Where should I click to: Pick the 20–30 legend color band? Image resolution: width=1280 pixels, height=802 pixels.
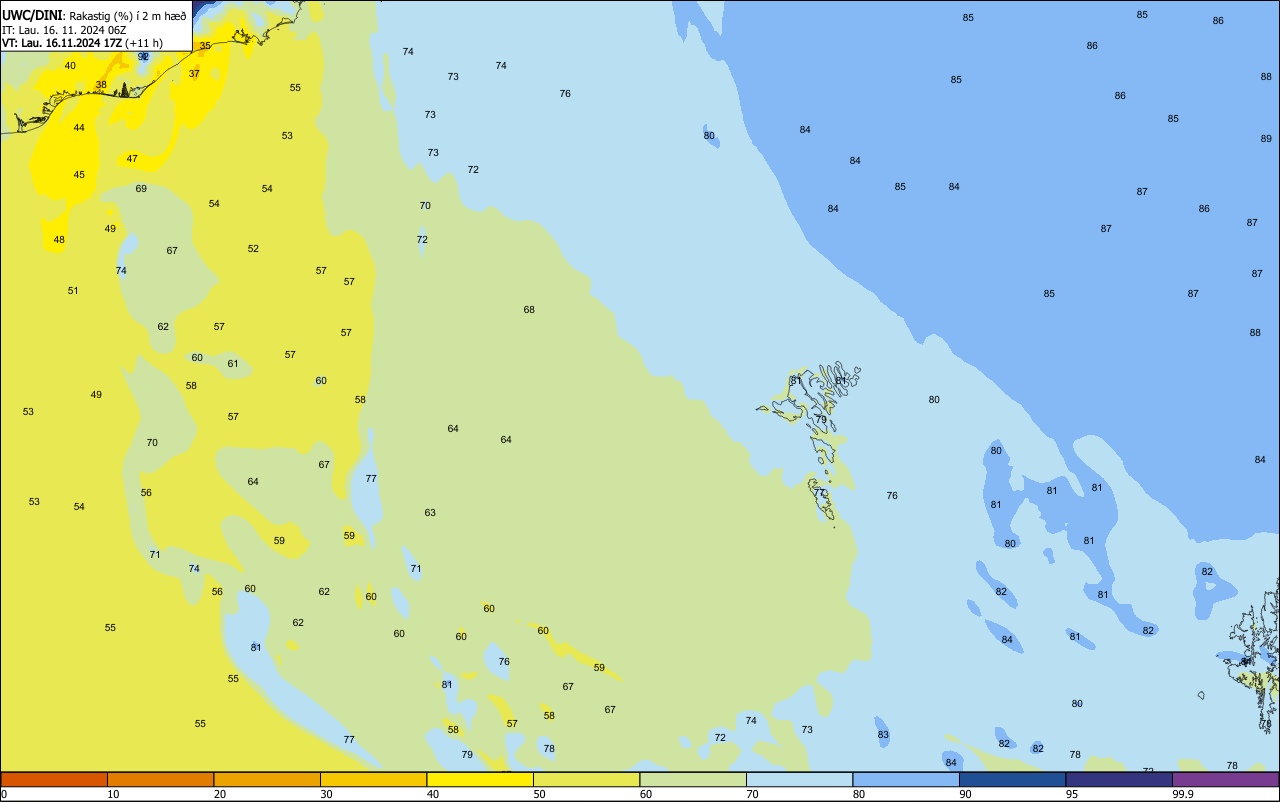coord(267,779)
